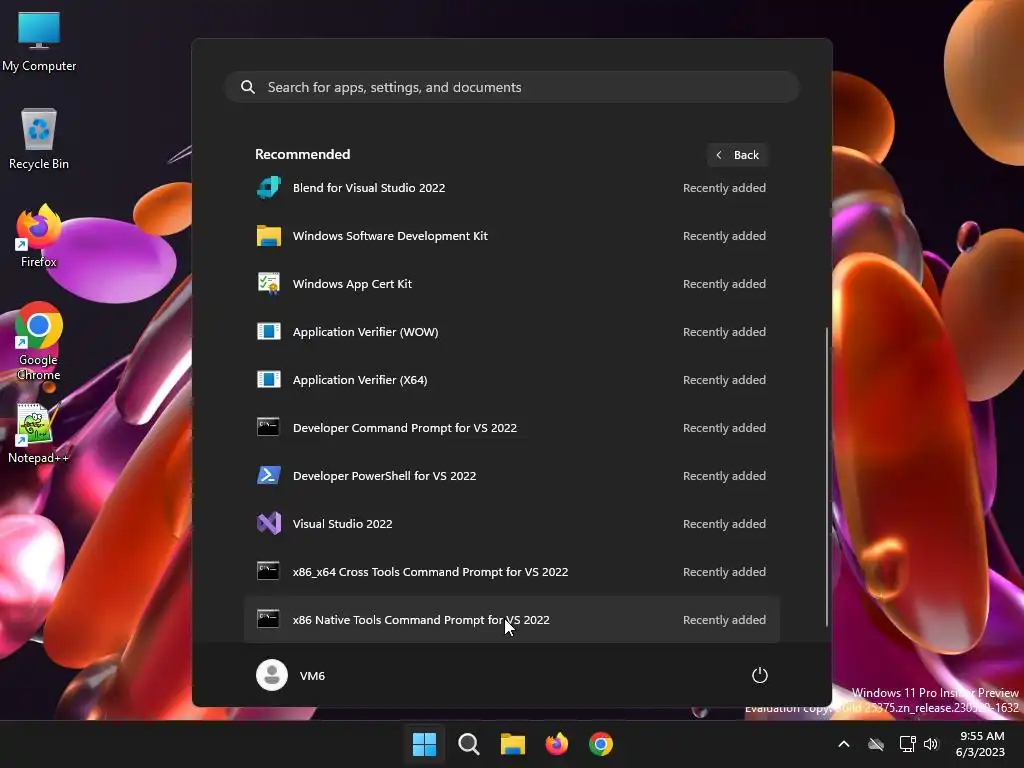Launch Developer PowerShell for VS 2022 icon
Screen dimensions: 1024x768
tap(268, 475)
